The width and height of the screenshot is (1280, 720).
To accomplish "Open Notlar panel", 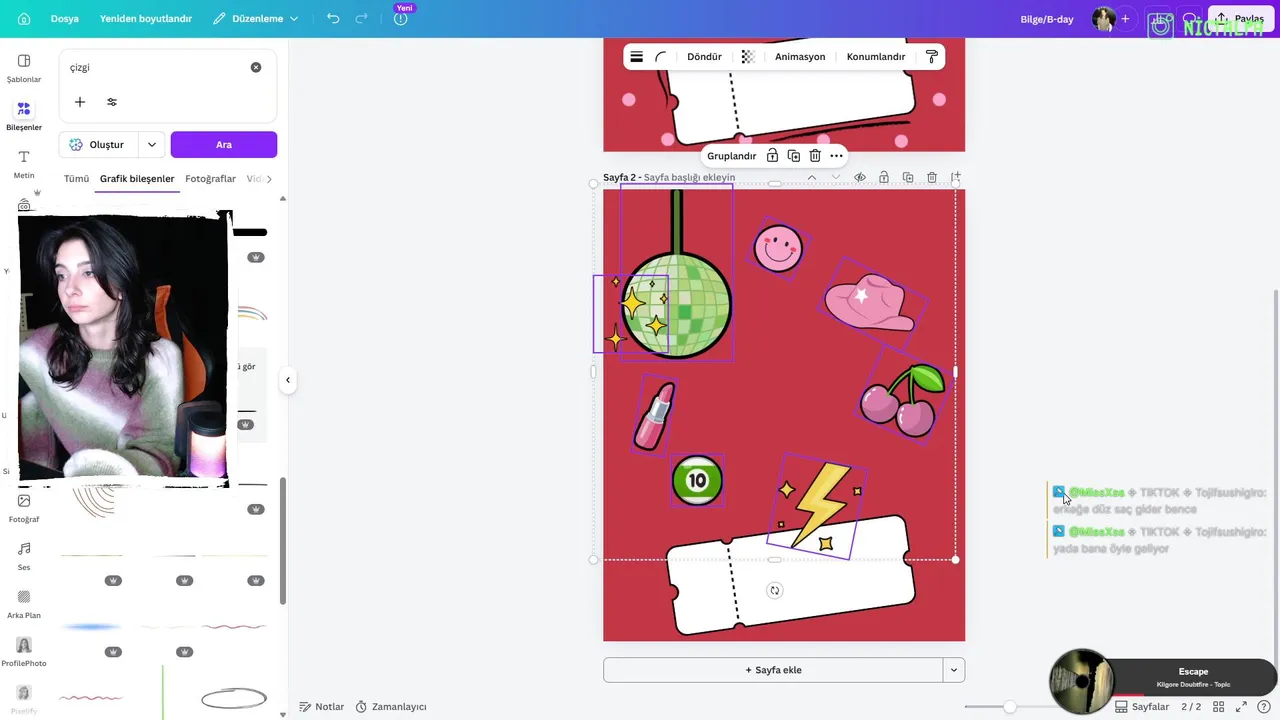I will (322, 707).
